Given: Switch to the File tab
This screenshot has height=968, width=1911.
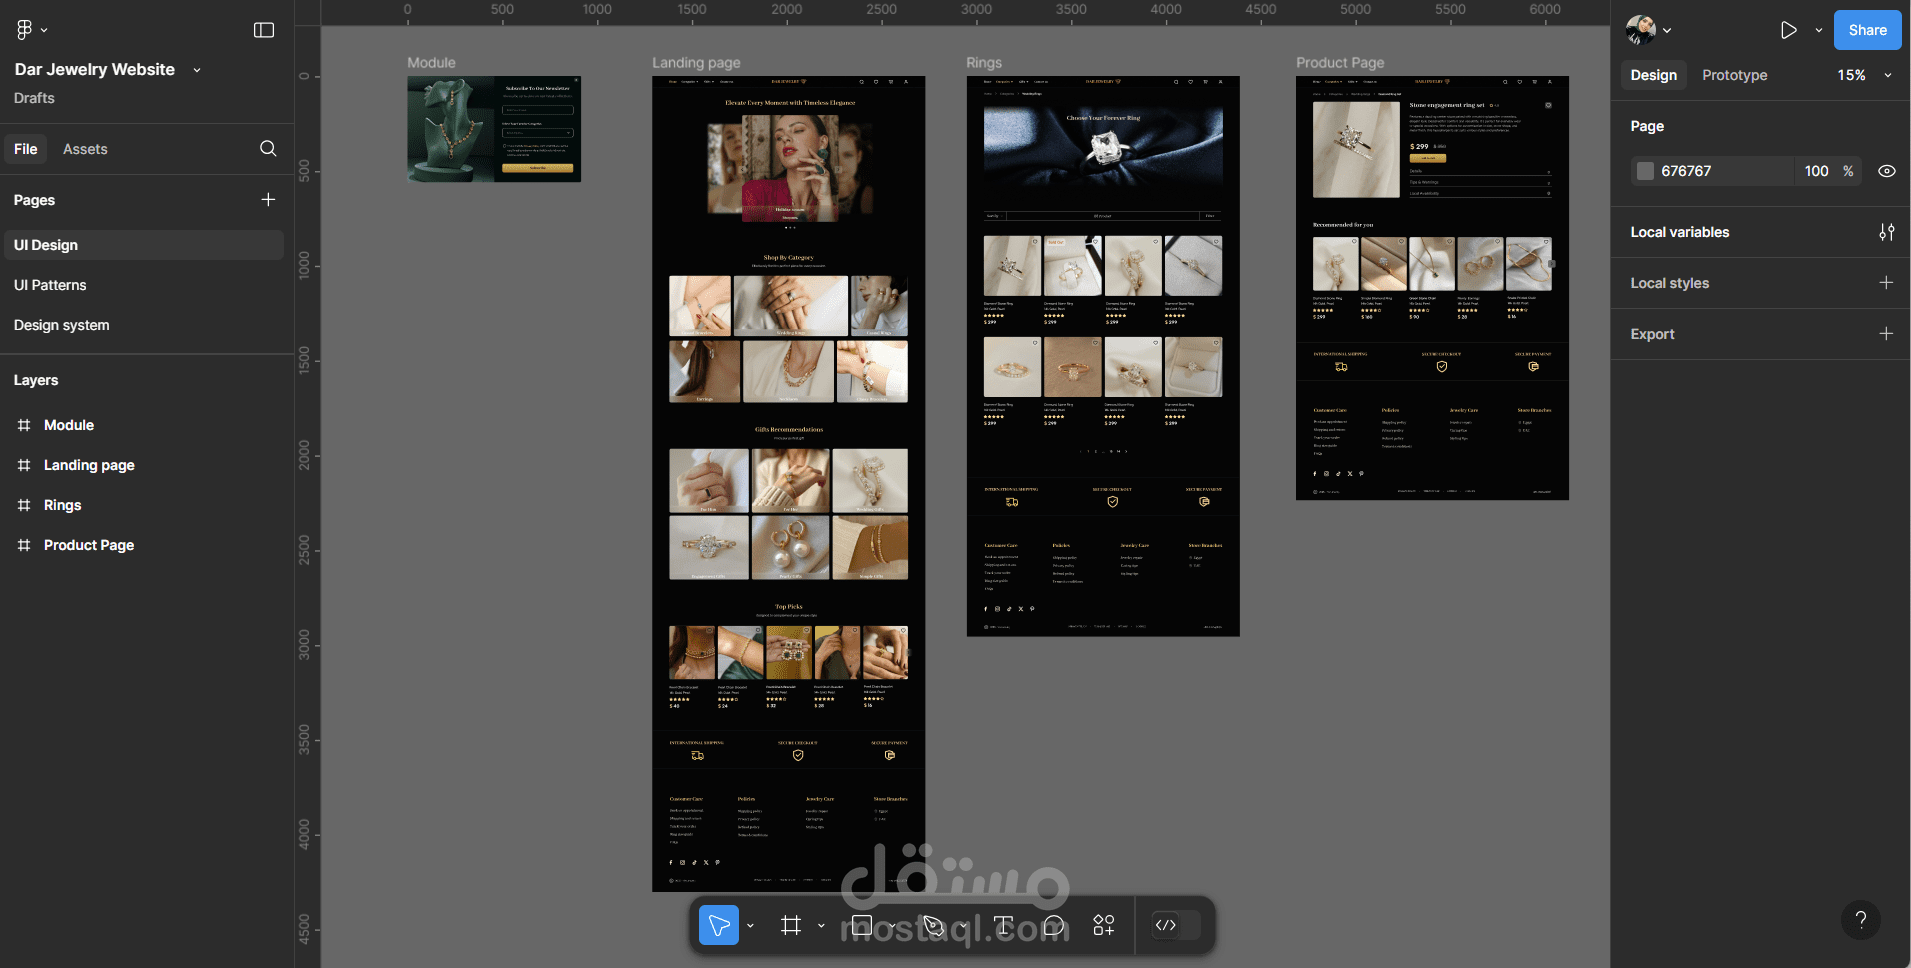Looking at the screenshot, I should pyautogui.click(x=26, y=149).
